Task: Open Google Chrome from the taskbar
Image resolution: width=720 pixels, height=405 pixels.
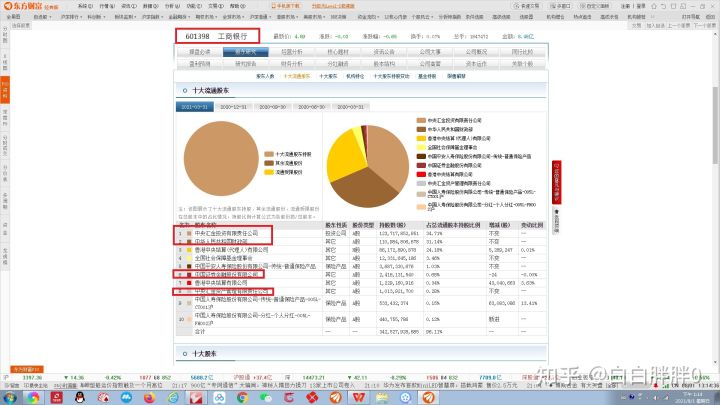Action: 242,397
